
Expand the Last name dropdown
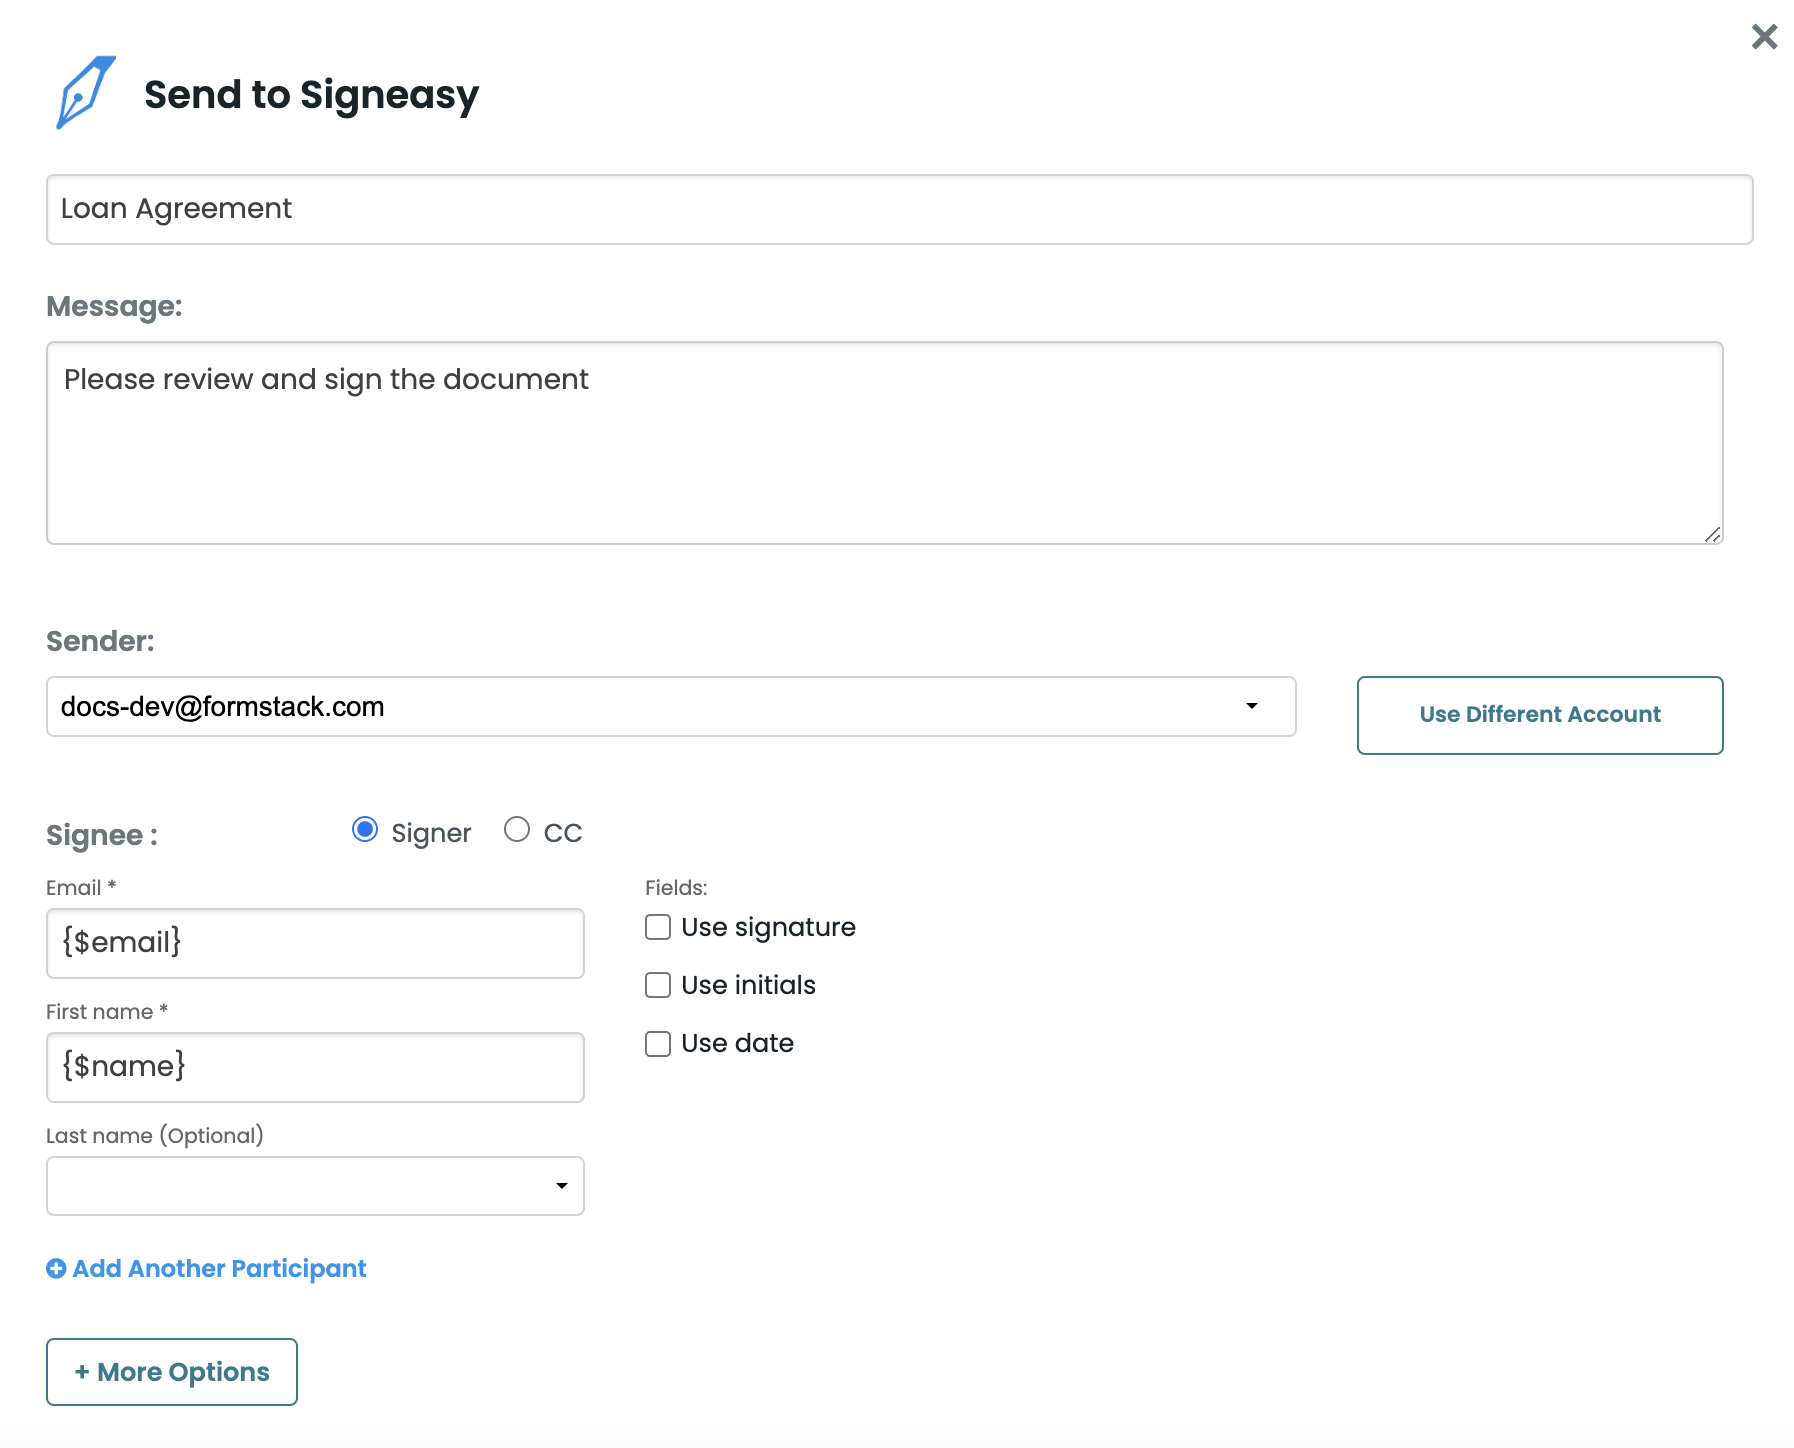315,1186
